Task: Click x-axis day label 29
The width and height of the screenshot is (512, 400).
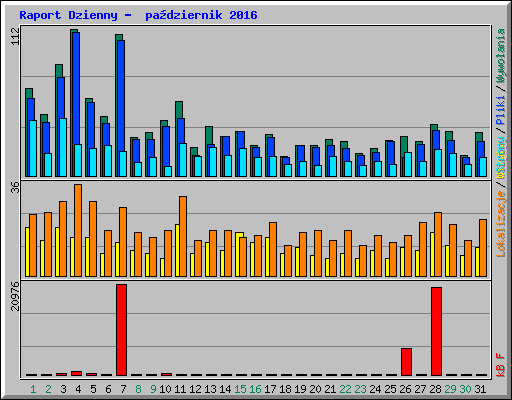Action: pos(450,389)
